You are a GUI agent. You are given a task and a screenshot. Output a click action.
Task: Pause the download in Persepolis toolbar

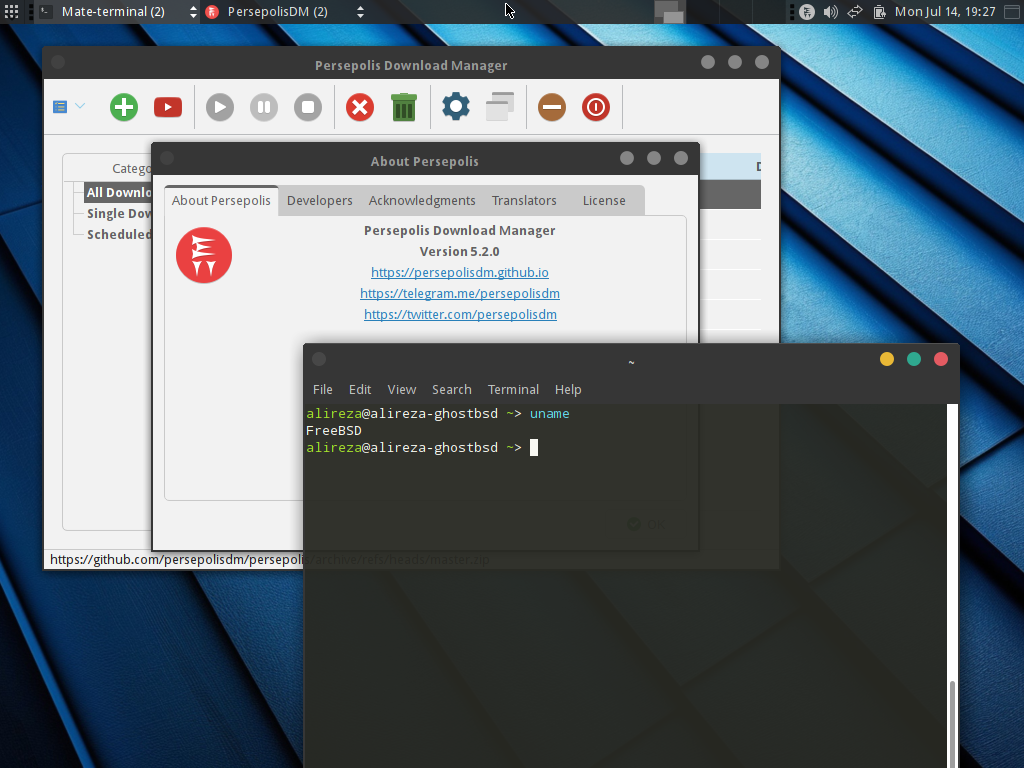point(264,107)
